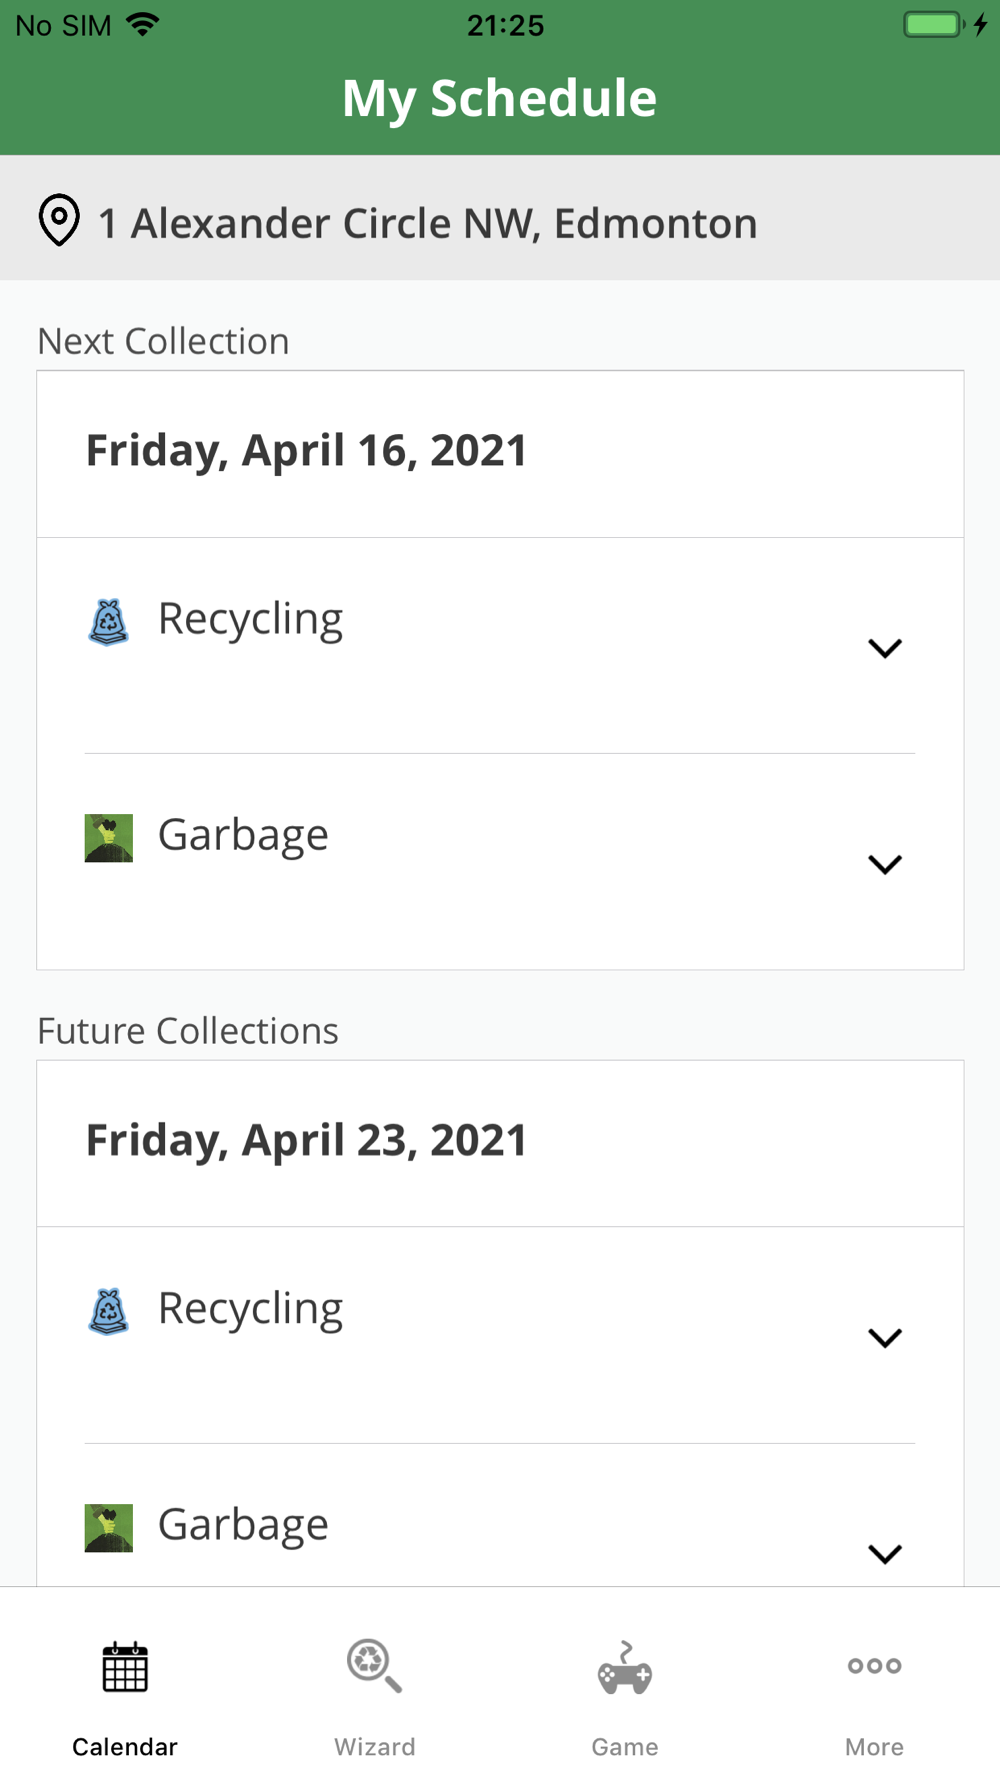Image resolution: width=1000 pixels, height=1778 pixels.
Task: Expand Recycling details for April 16
Action: pos(885,648)
